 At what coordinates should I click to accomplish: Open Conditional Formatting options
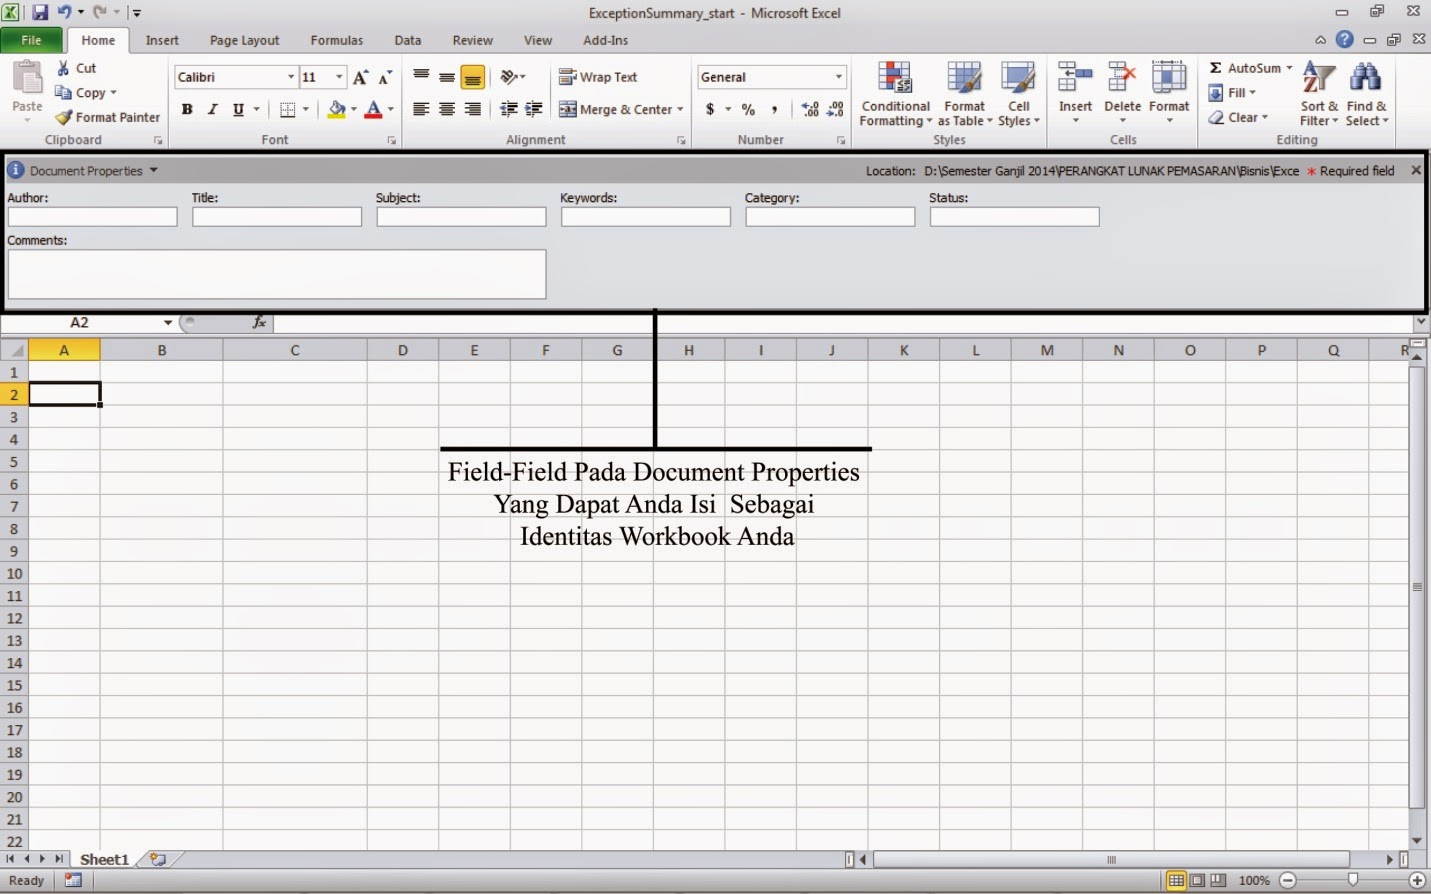click(894, 93)
